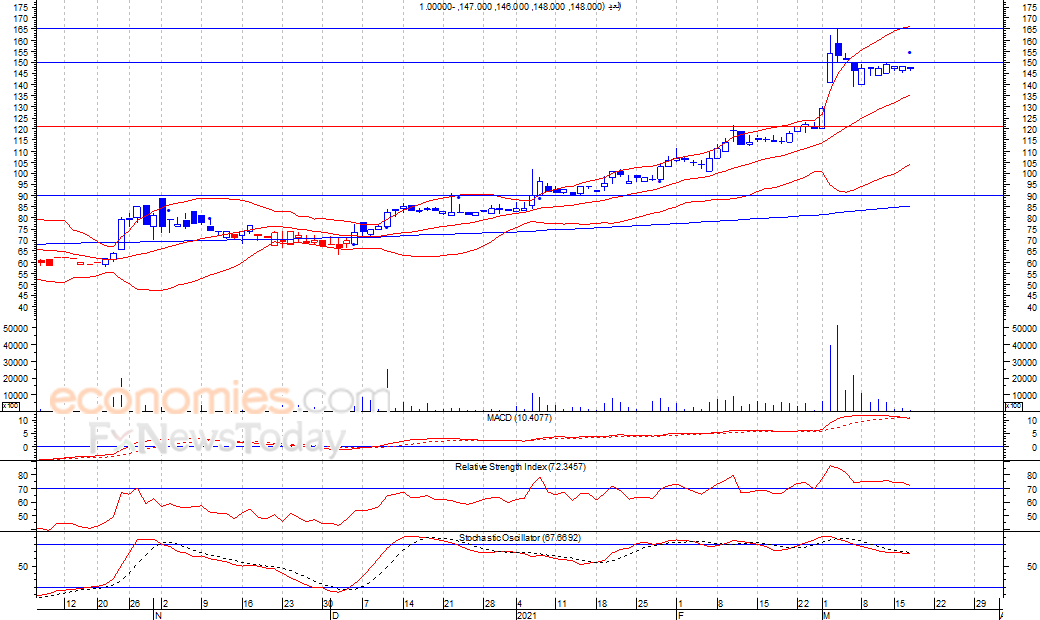Click the highest candlestick wick touching 165

point(838,36)
